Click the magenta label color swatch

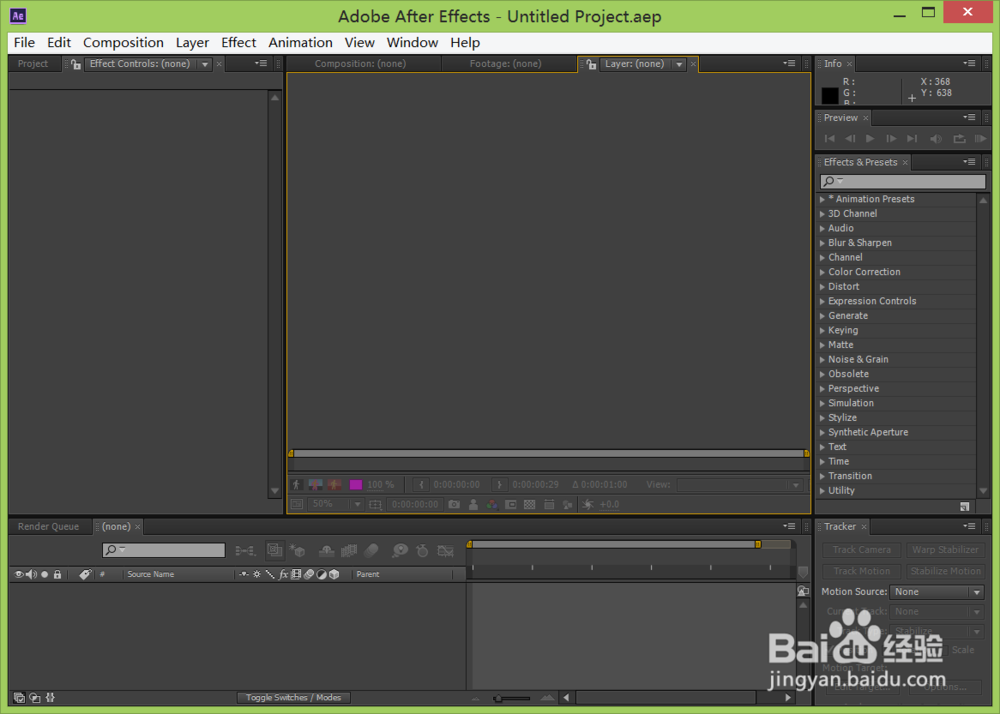[356, 484]
